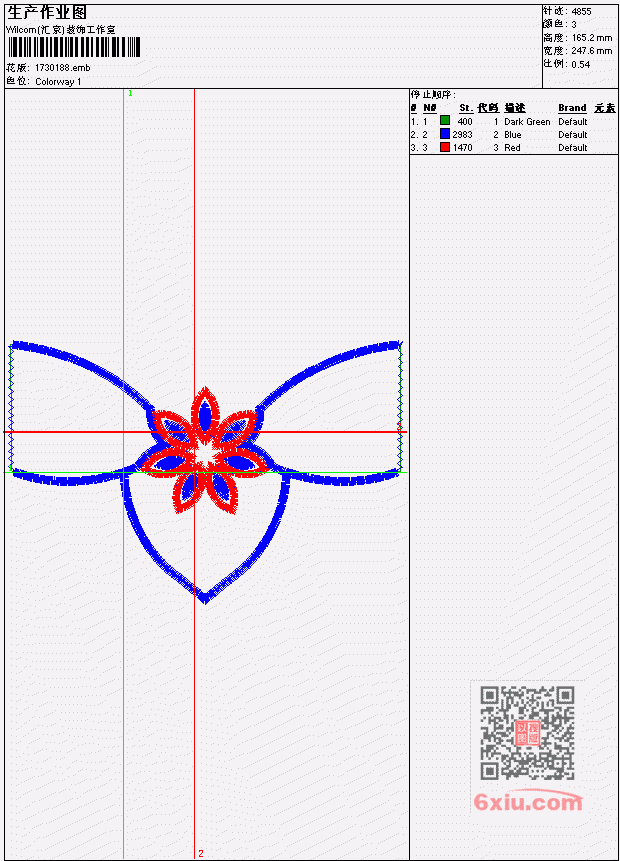The width and height of the screenshot is (620, 861).
Task: Click the Blue color swatch in stop sequence
Action: tap(445, 134)
